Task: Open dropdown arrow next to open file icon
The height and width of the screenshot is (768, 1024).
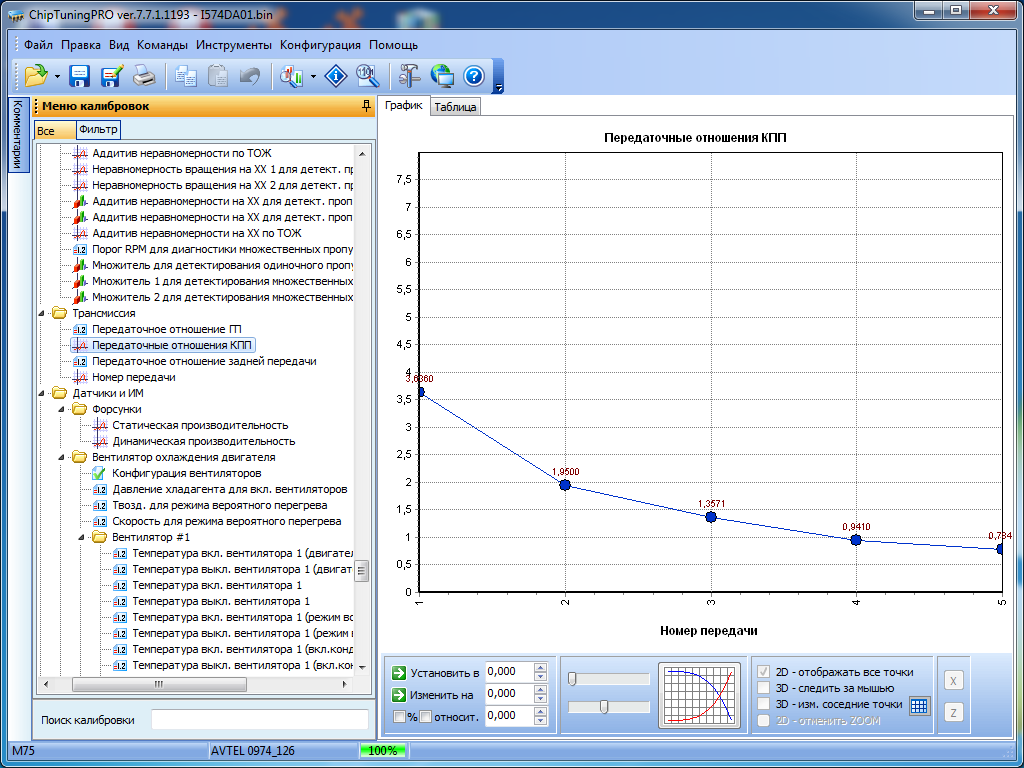Action: click(x=58, y=76)
